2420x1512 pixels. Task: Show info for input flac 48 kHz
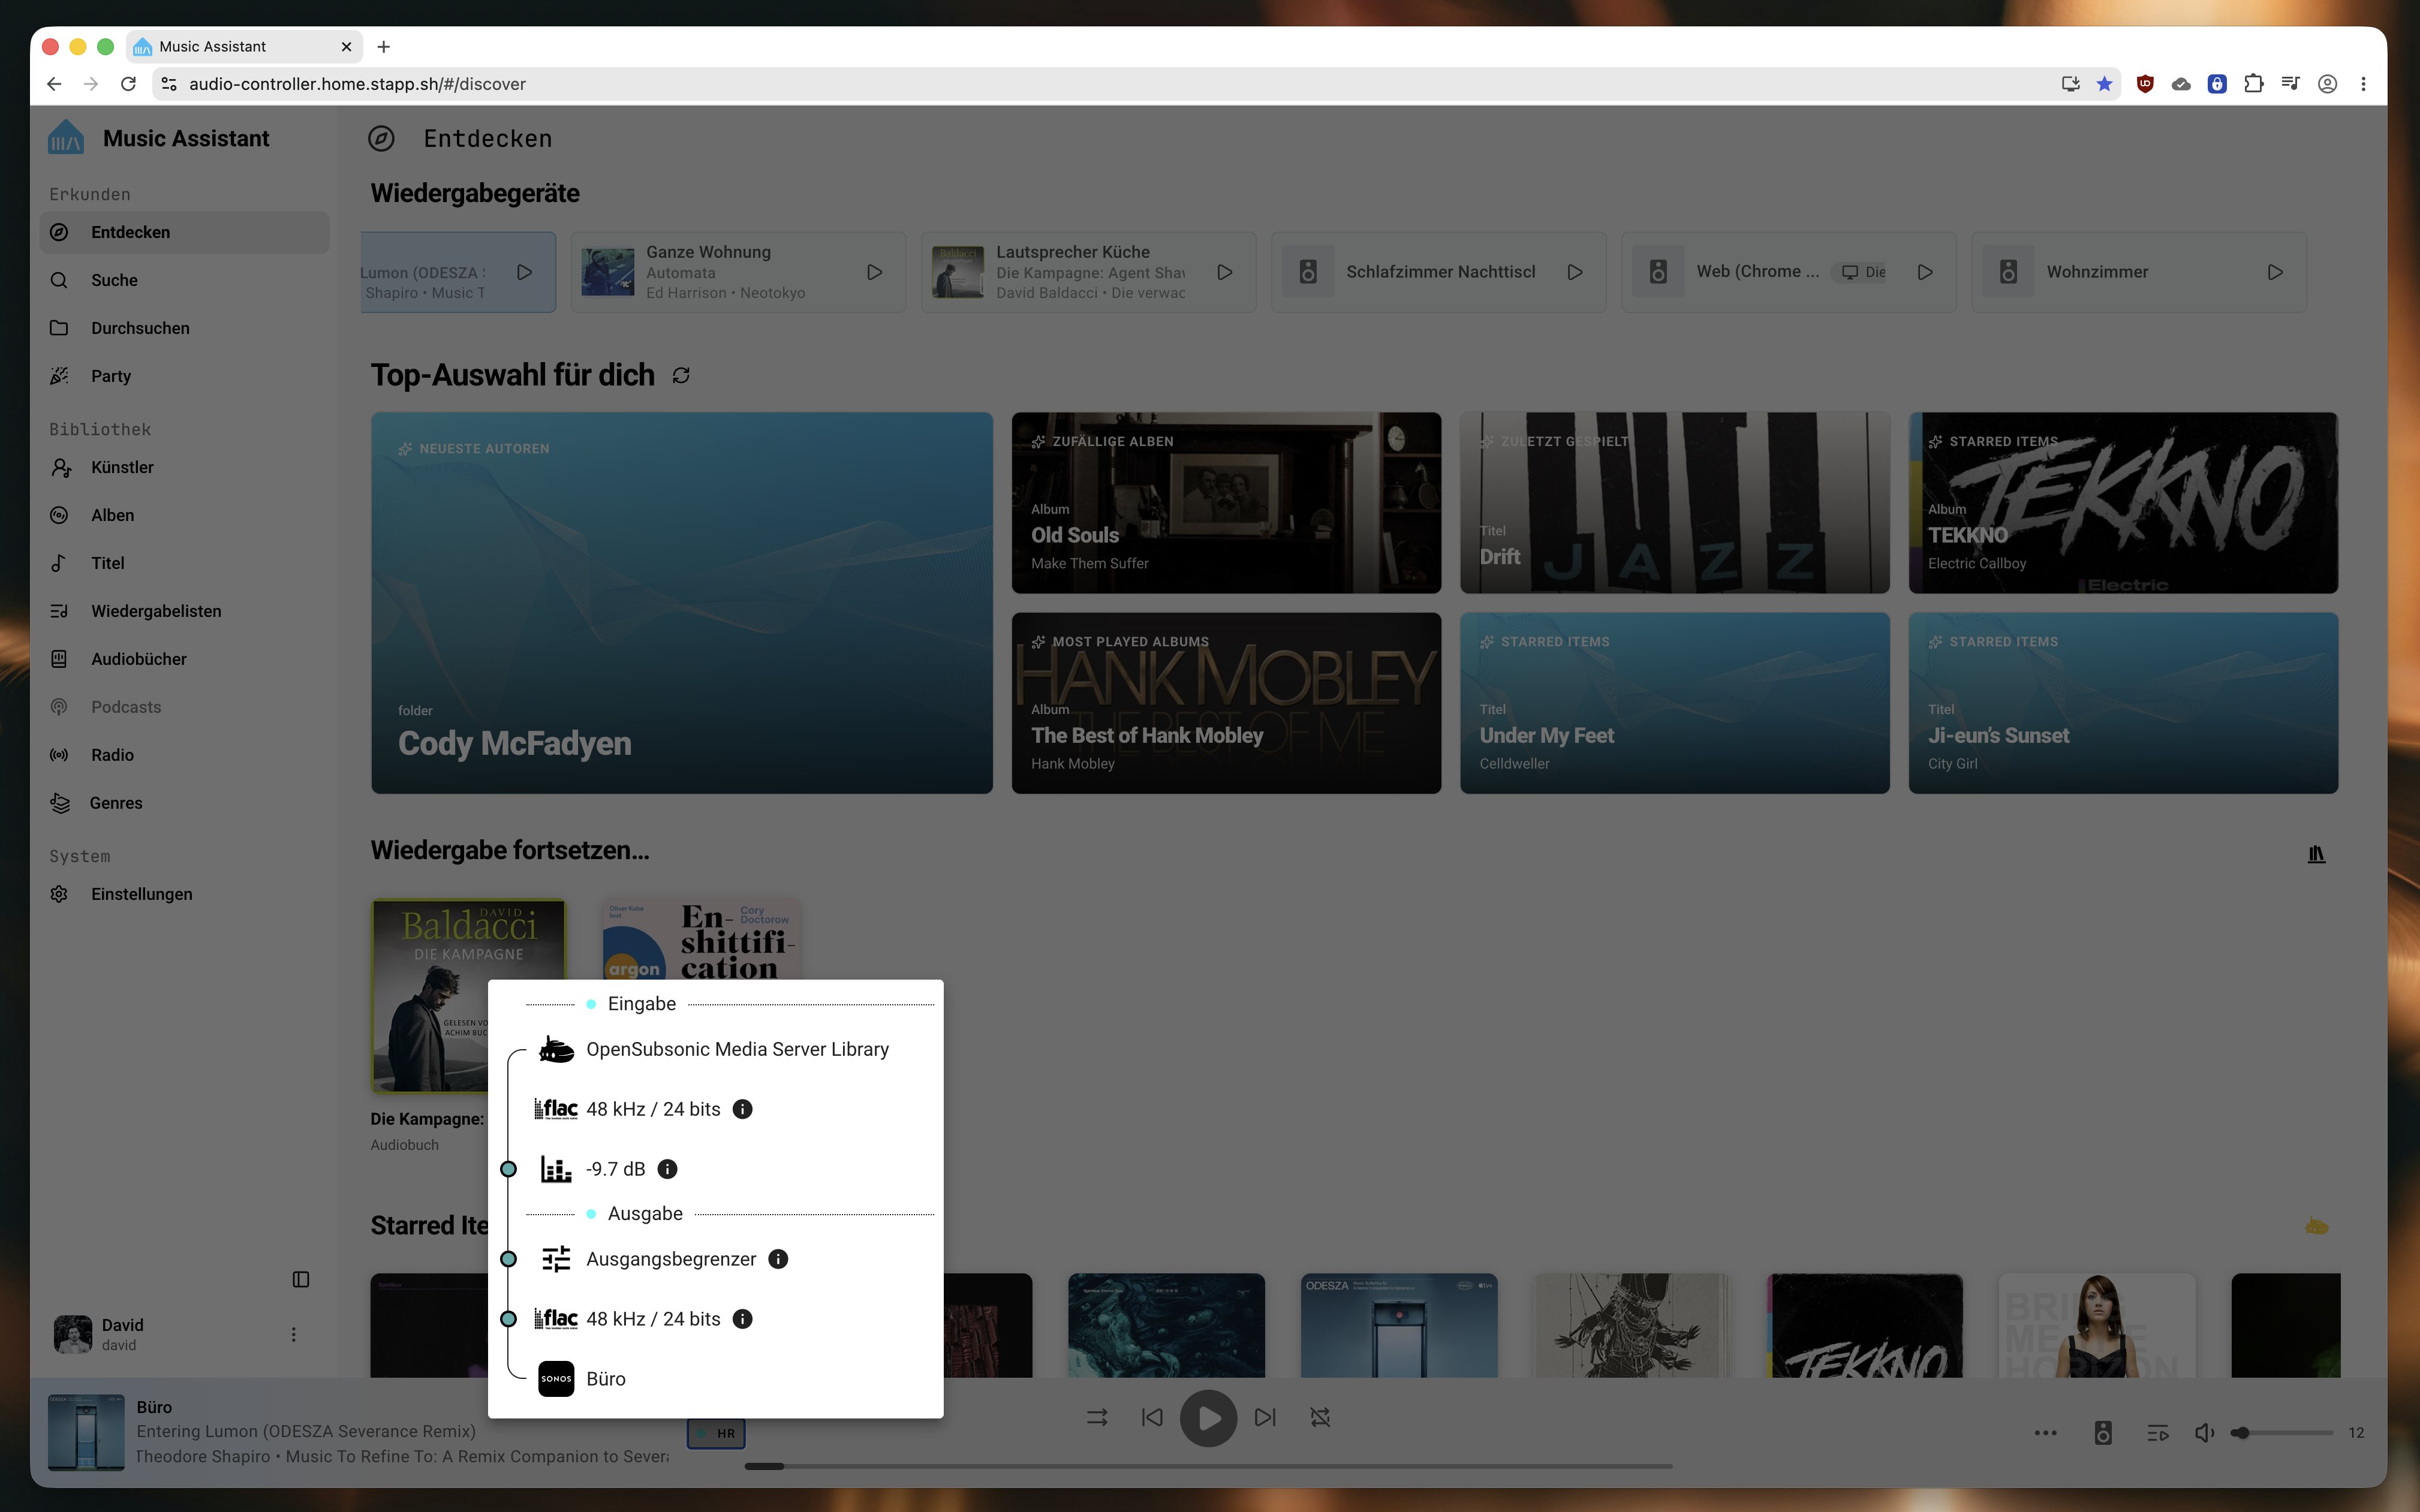click(742, 1109)
